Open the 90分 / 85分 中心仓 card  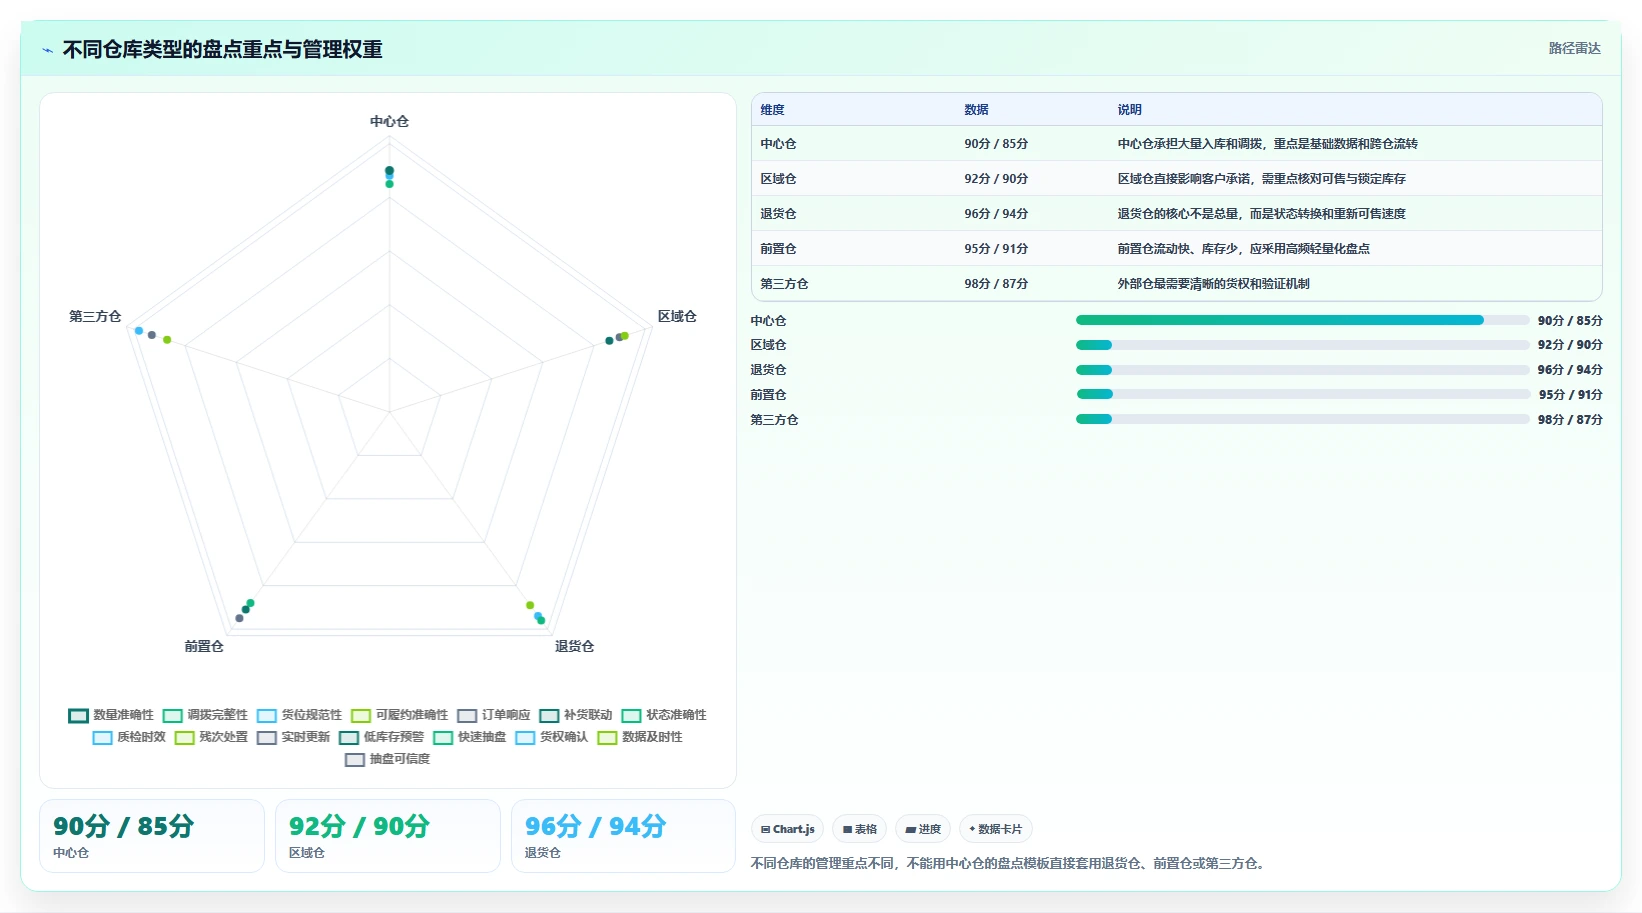click(x=152, y=836)
